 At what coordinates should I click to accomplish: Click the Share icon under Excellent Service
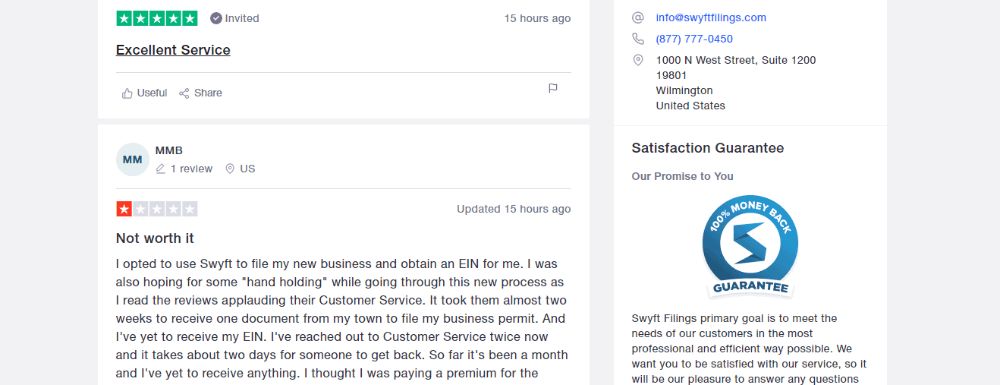(x=184, y=93)
